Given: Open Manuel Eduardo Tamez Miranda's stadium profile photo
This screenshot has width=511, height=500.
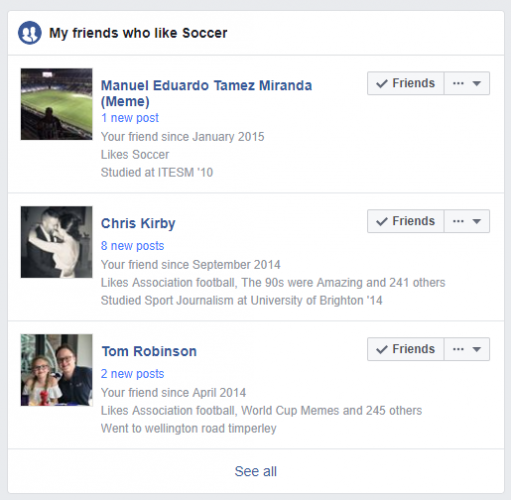Looking at the screenshot, I should coord(57,104).
